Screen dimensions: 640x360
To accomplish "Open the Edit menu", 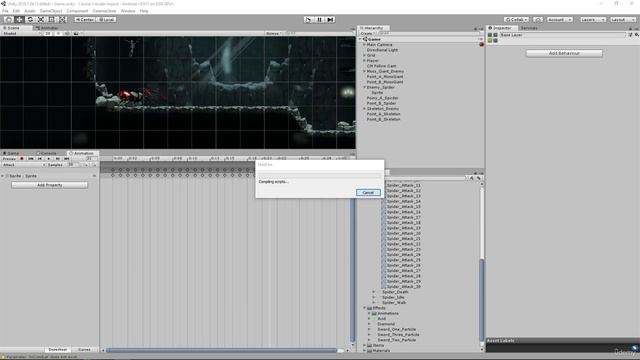I will click(x=16, y=11).
